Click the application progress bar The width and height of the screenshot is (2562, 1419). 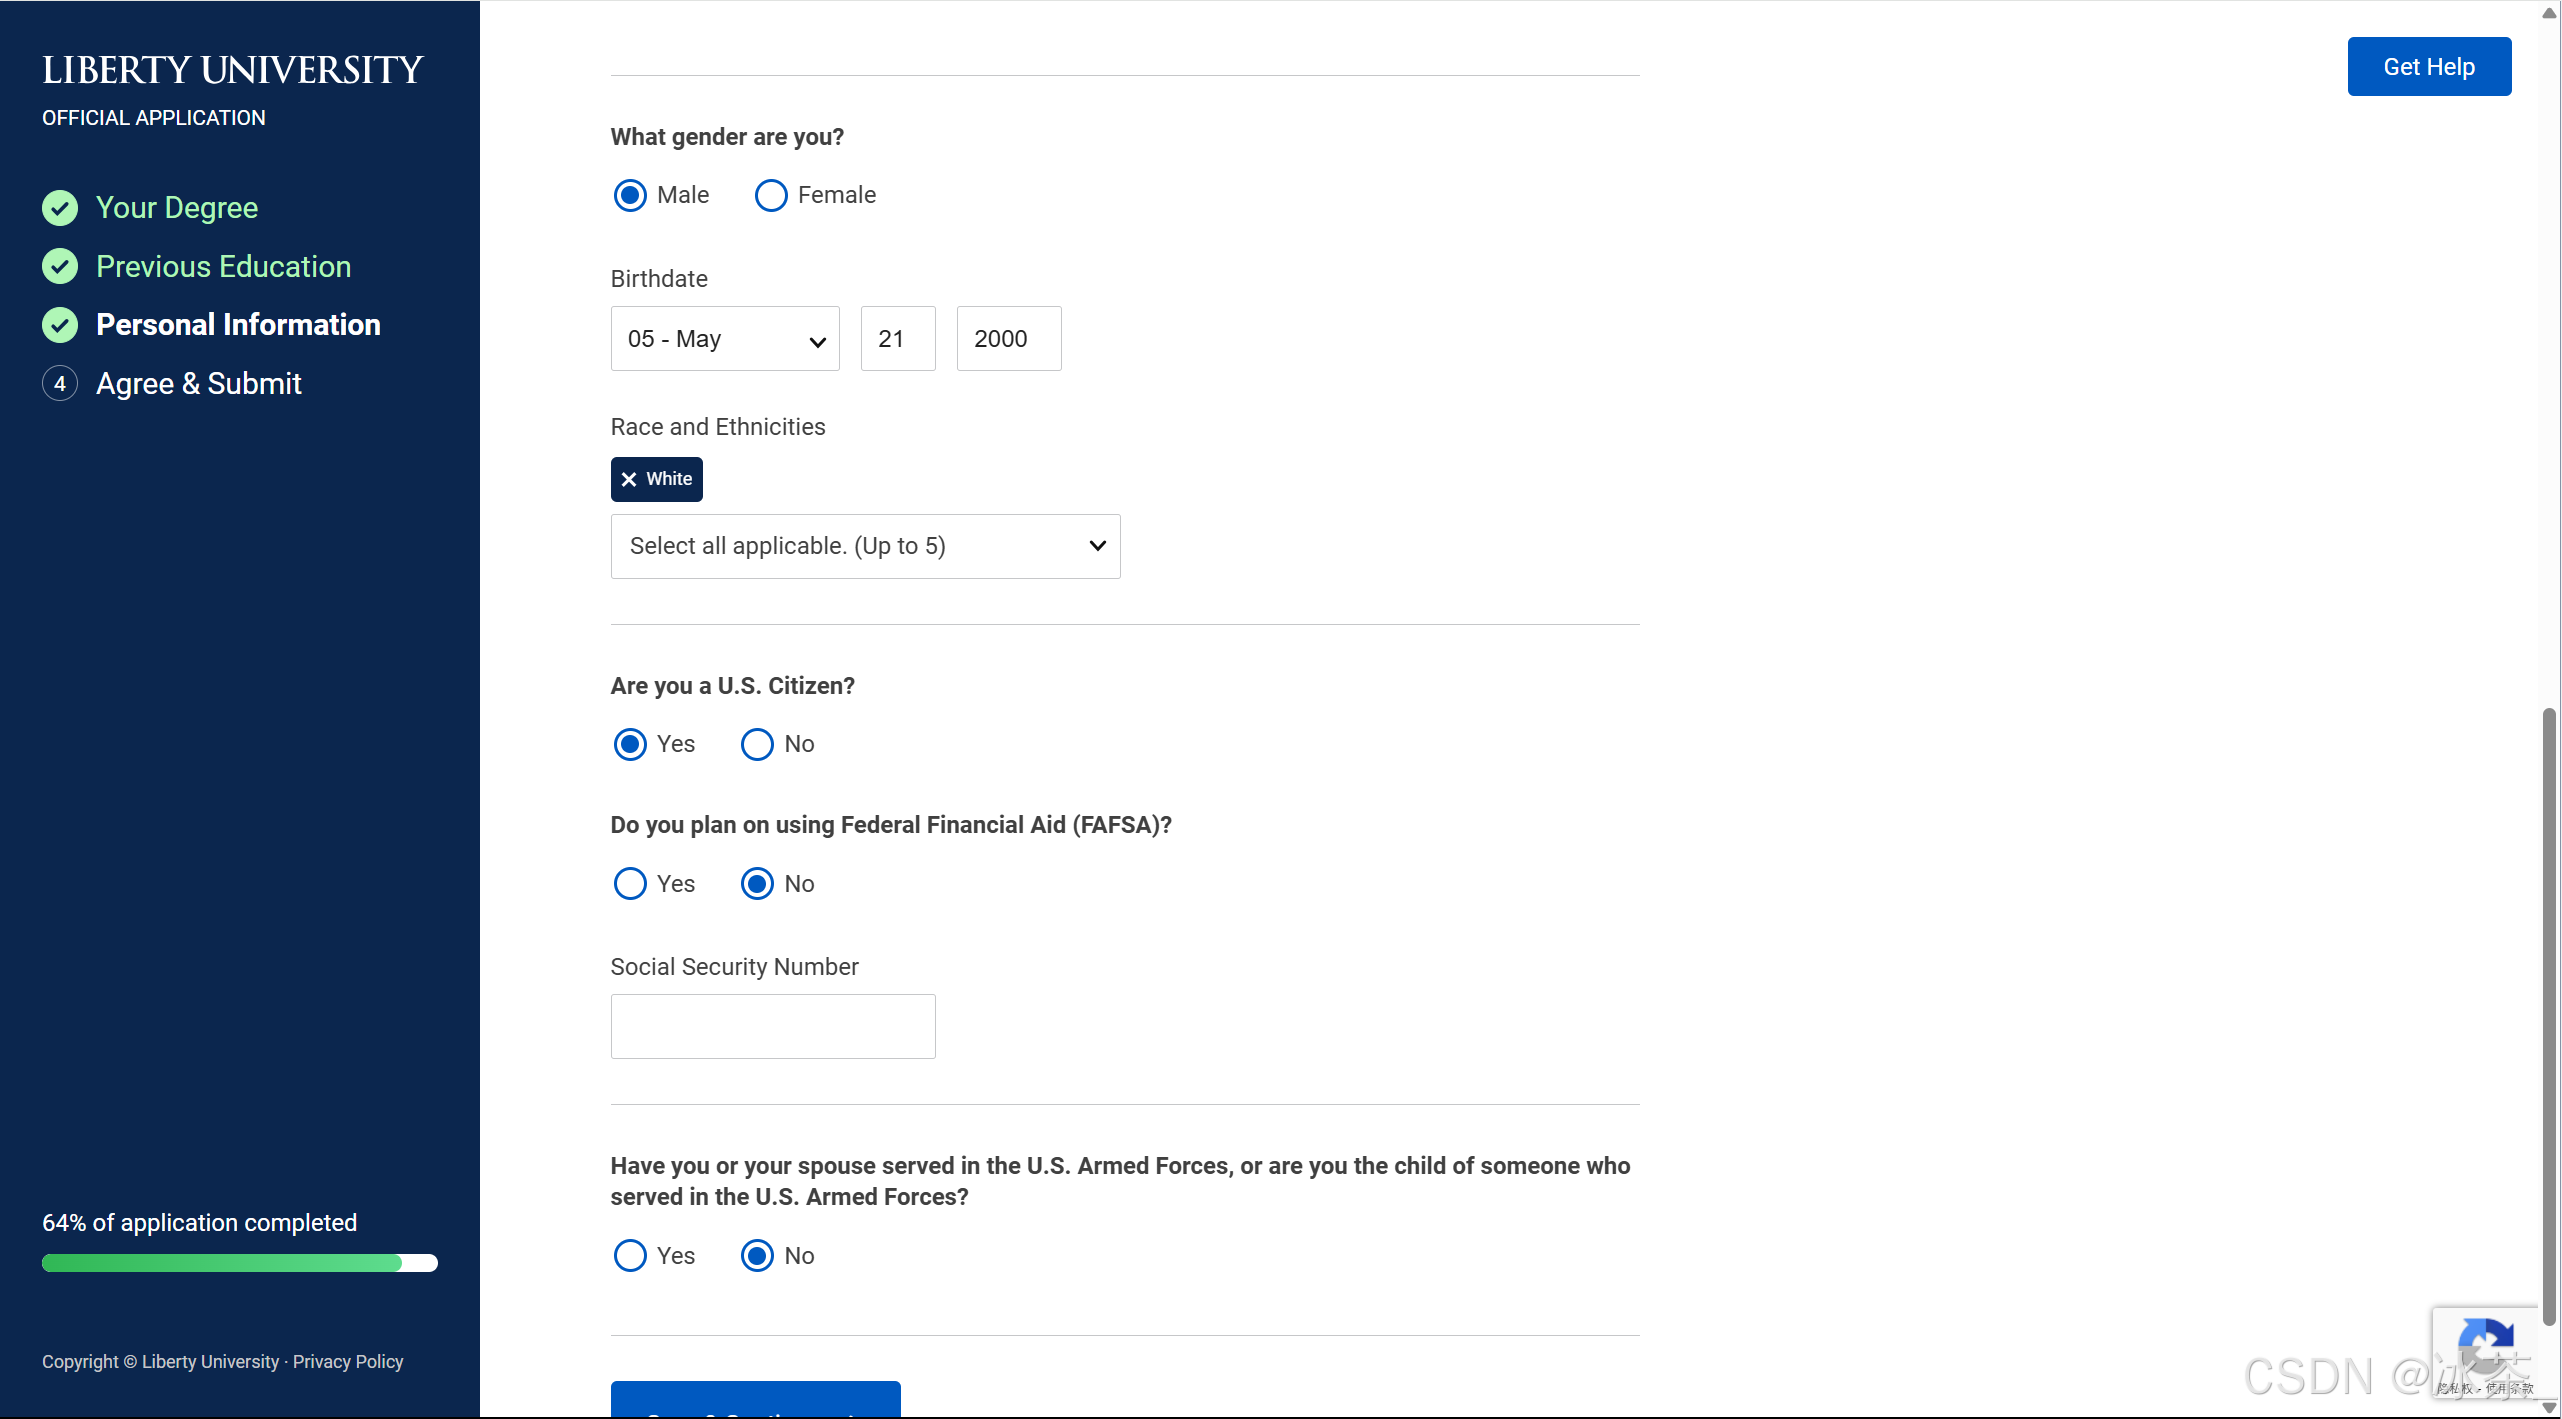coord(239,1263)
